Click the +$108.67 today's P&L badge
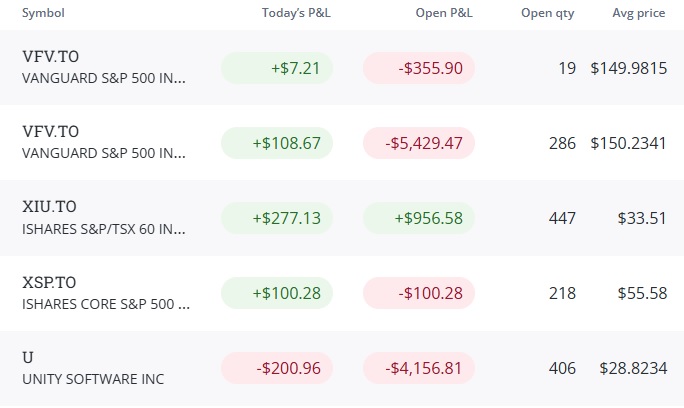This screenshot has width=684, height=408. point(276,144)
